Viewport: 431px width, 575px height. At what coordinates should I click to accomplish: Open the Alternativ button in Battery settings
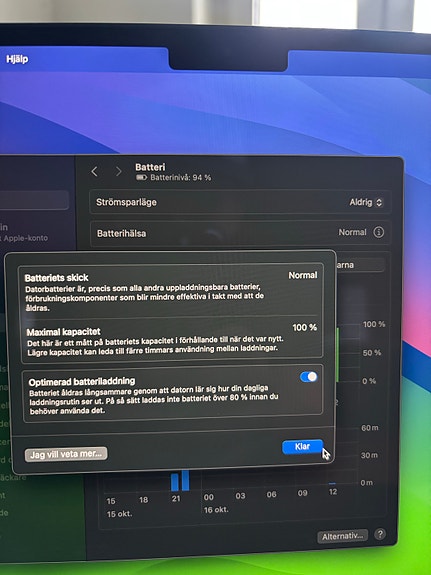coord(343,536)
